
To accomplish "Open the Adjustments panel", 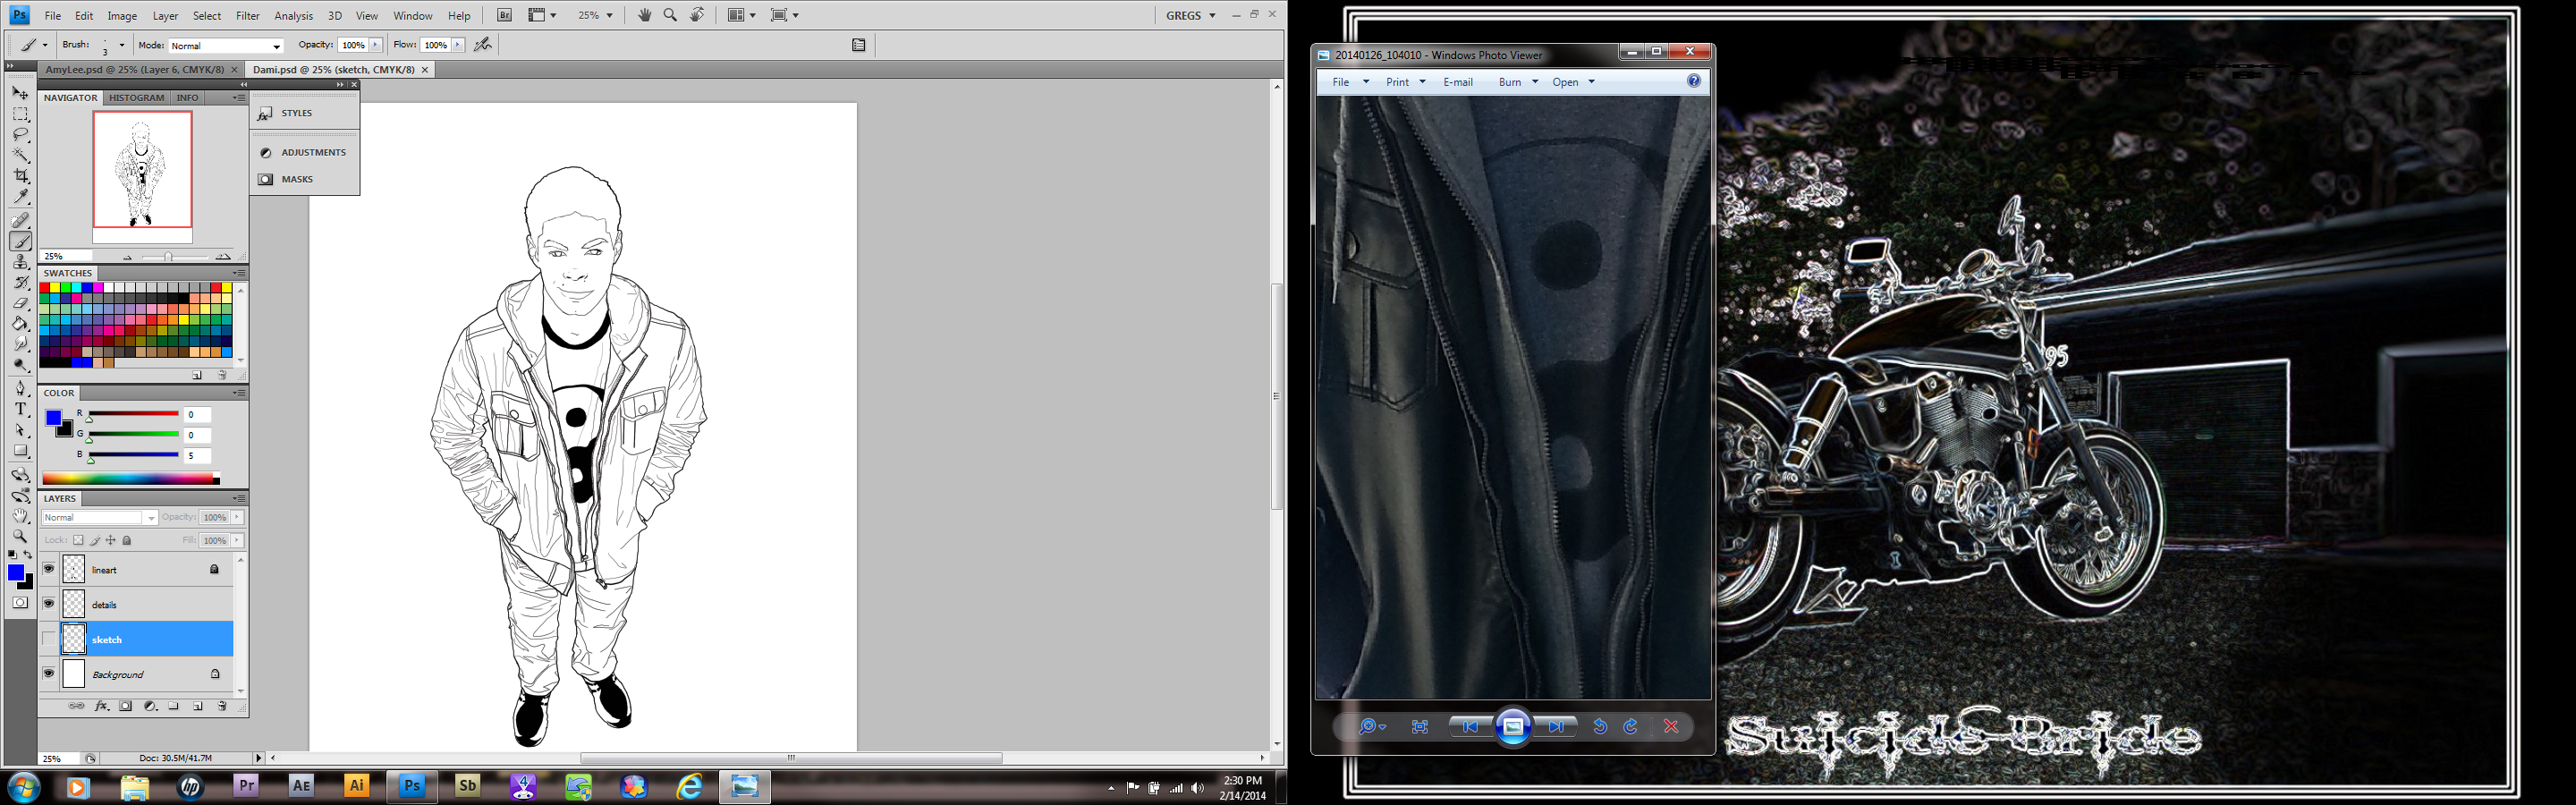I will (x=304, y=152).
